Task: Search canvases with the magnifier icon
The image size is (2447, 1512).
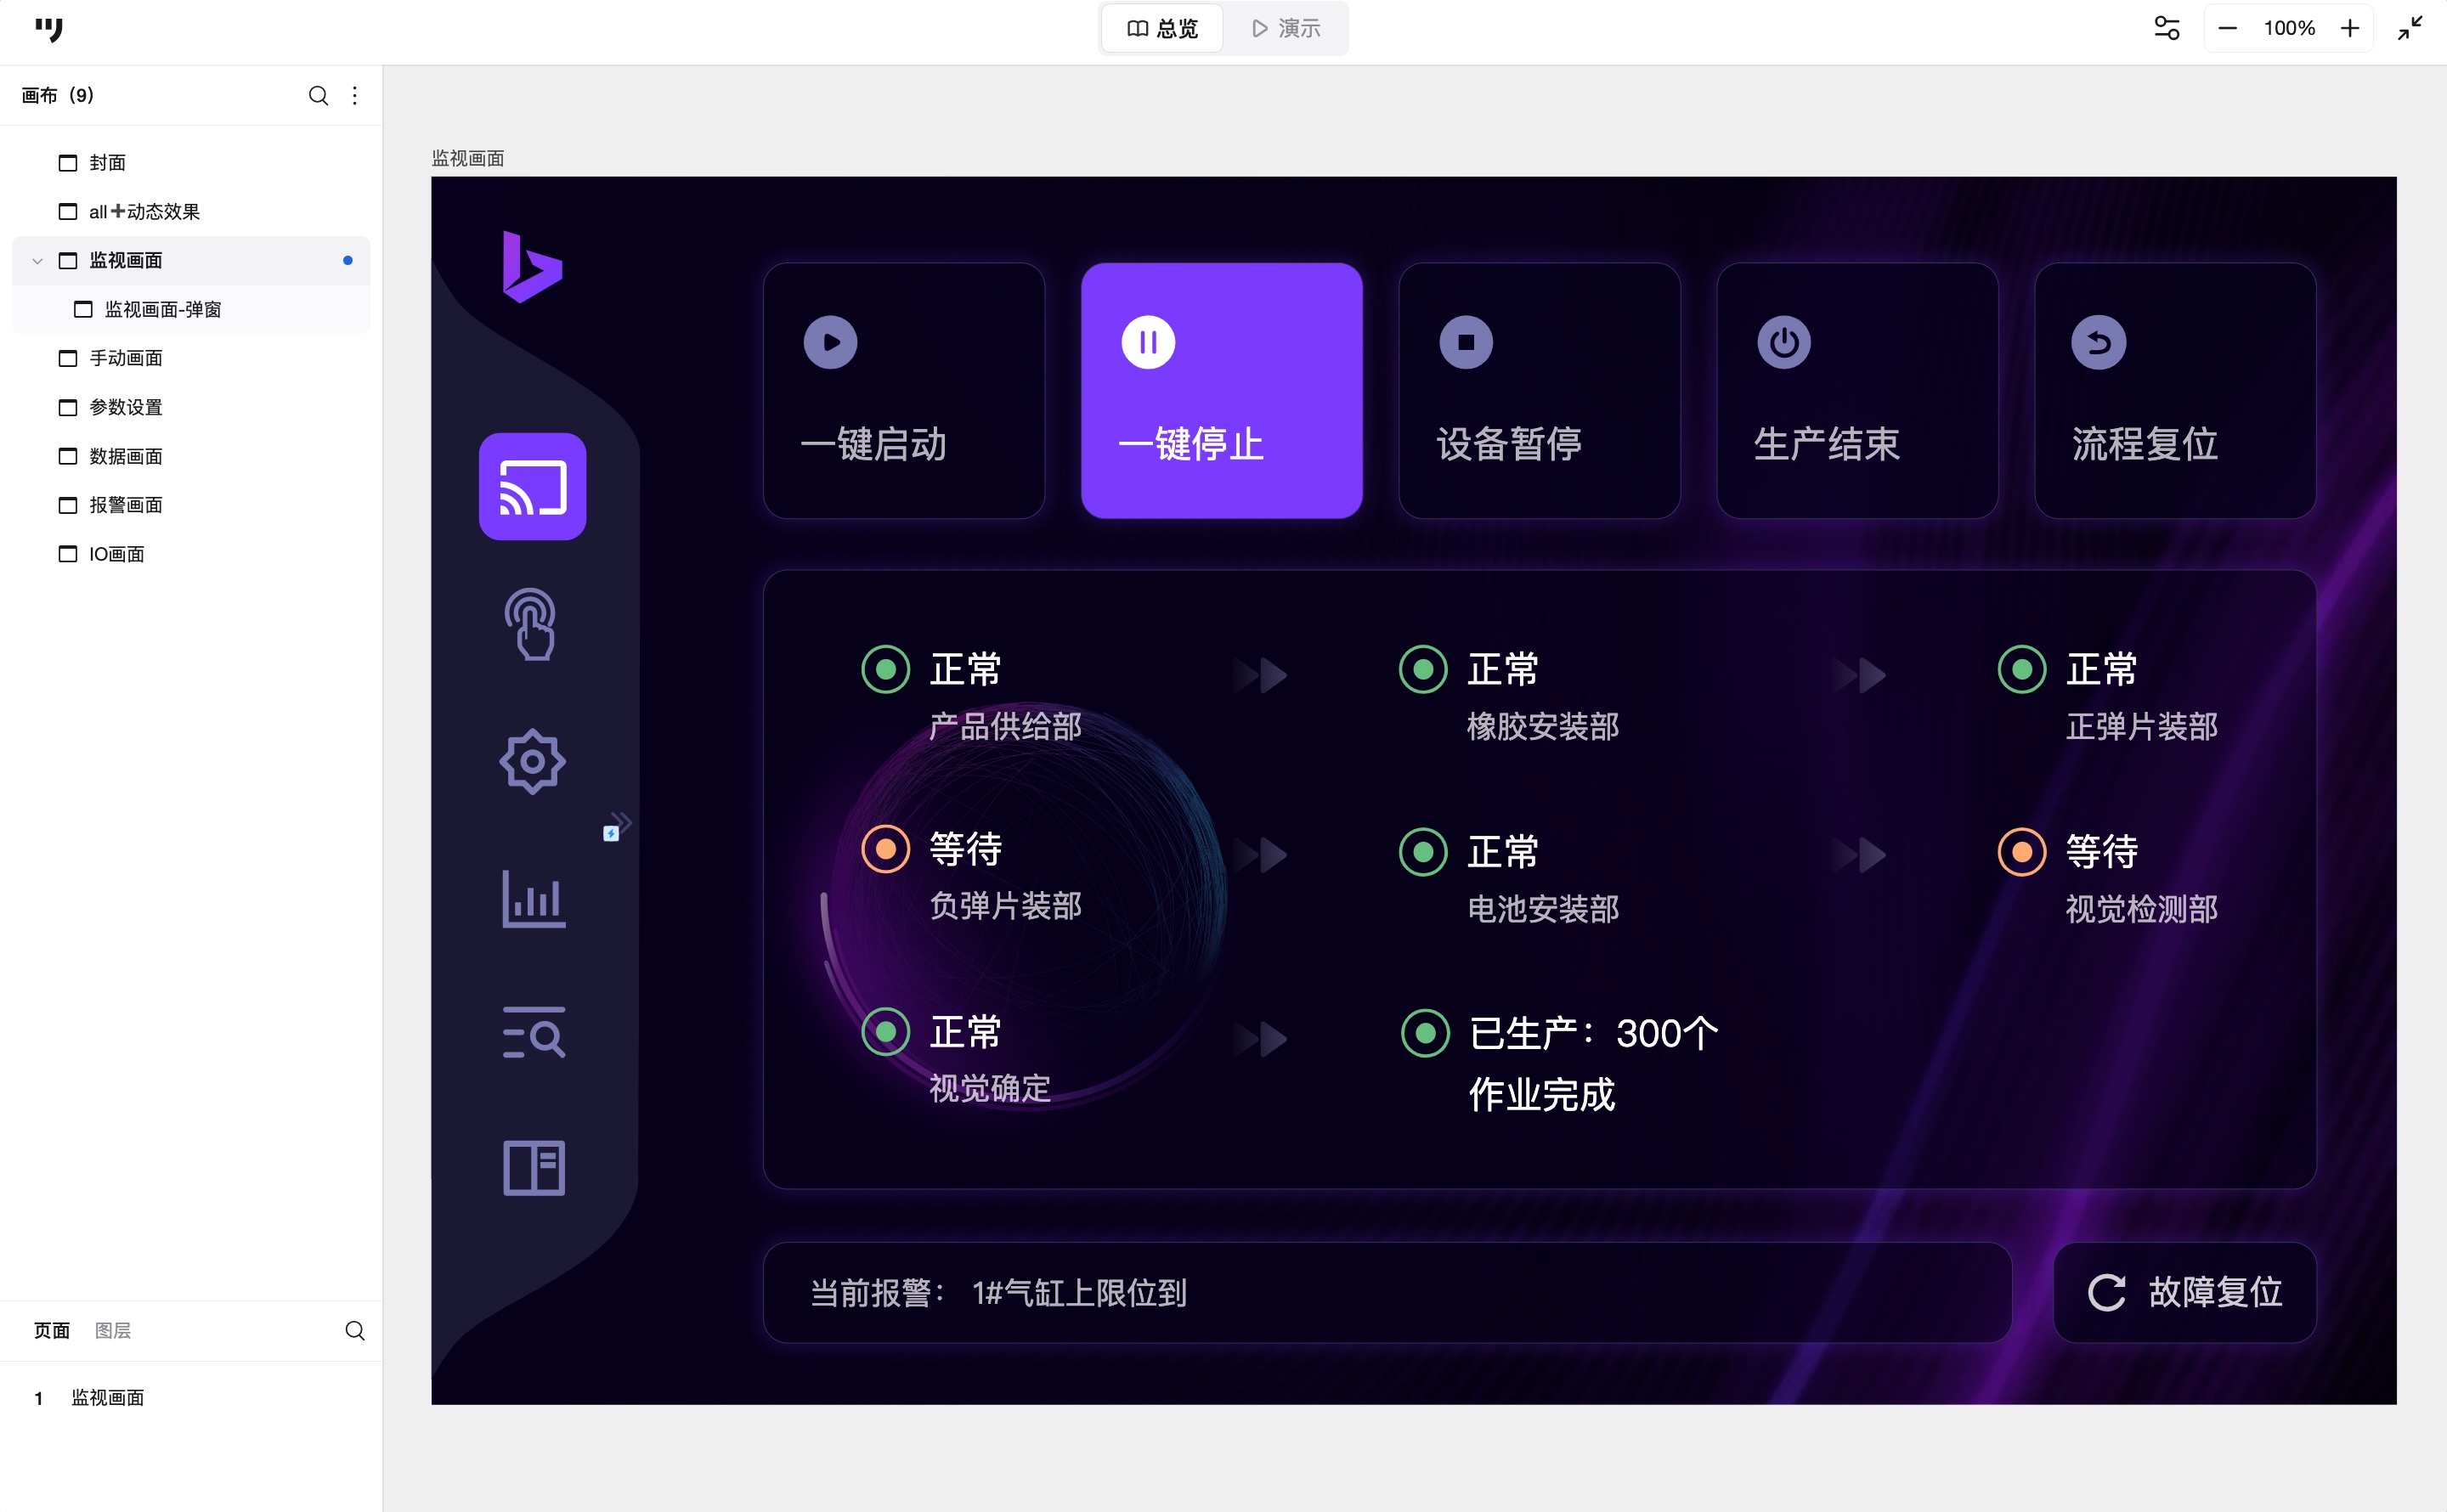Action: 318,95
